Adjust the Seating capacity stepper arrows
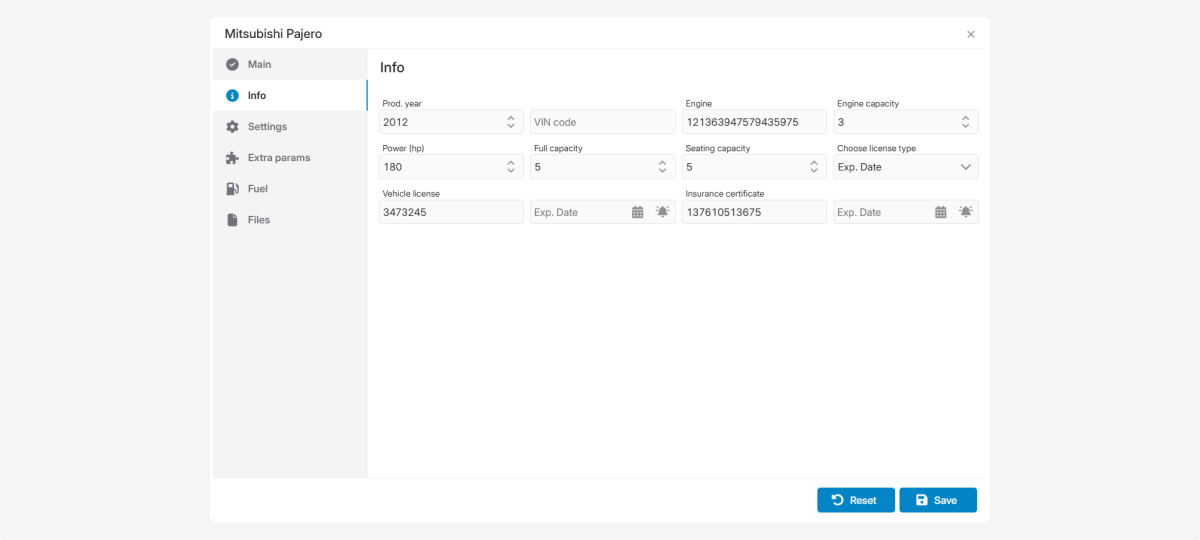Image resolution: width=1200 pixels, height=540 pixels. pyautogui.click(x=813, y=167)
